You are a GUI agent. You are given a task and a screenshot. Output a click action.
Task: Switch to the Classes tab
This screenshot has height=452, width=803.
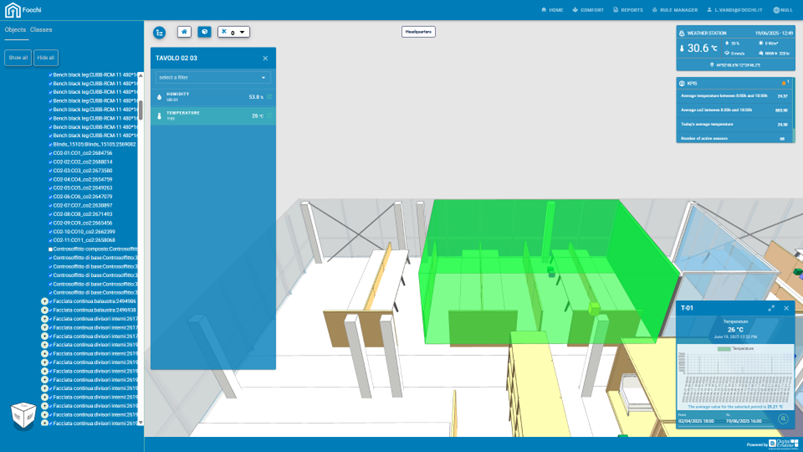[41, 29]
